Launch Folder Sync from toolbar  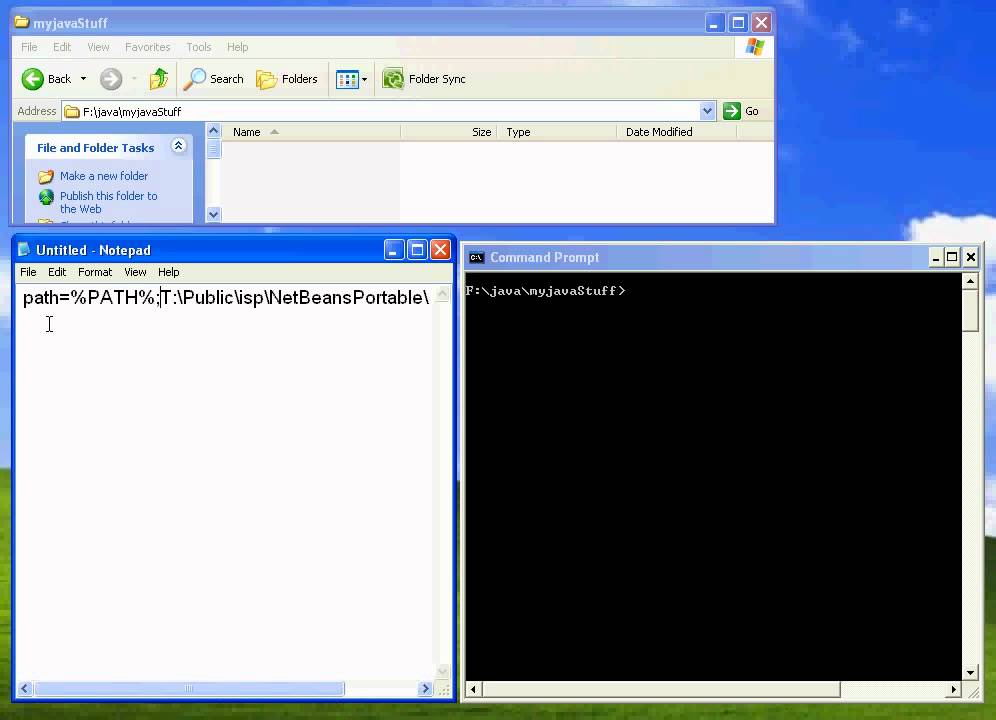(x=424, y=79)
